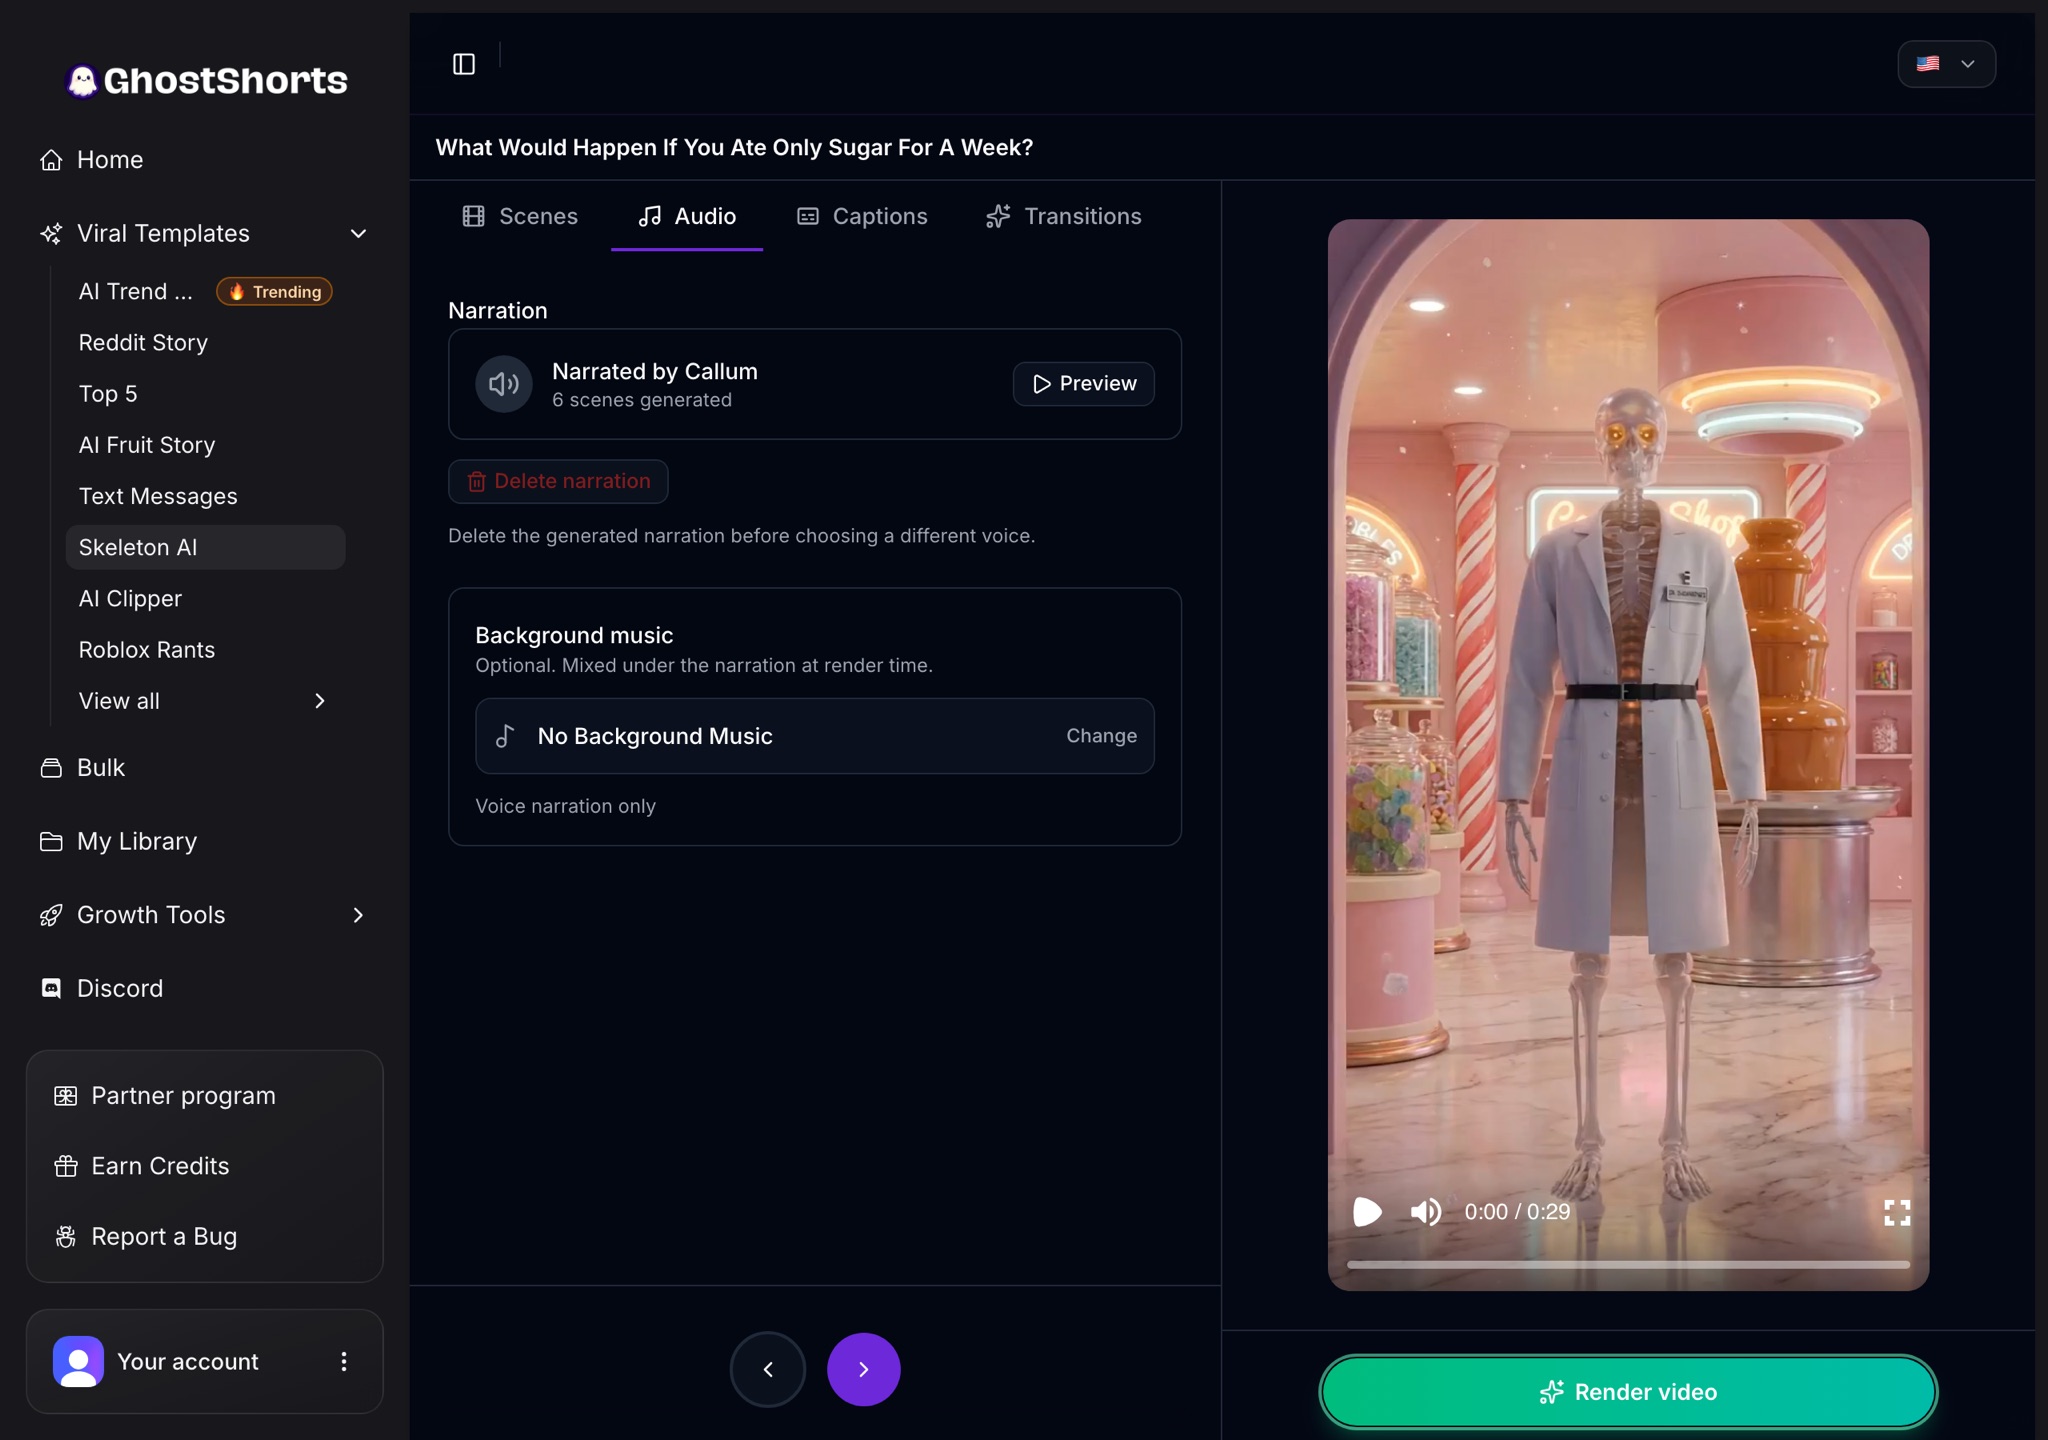2048x1440 pixels.
Task: Play the video preview
Action: pos(1367,1212)
